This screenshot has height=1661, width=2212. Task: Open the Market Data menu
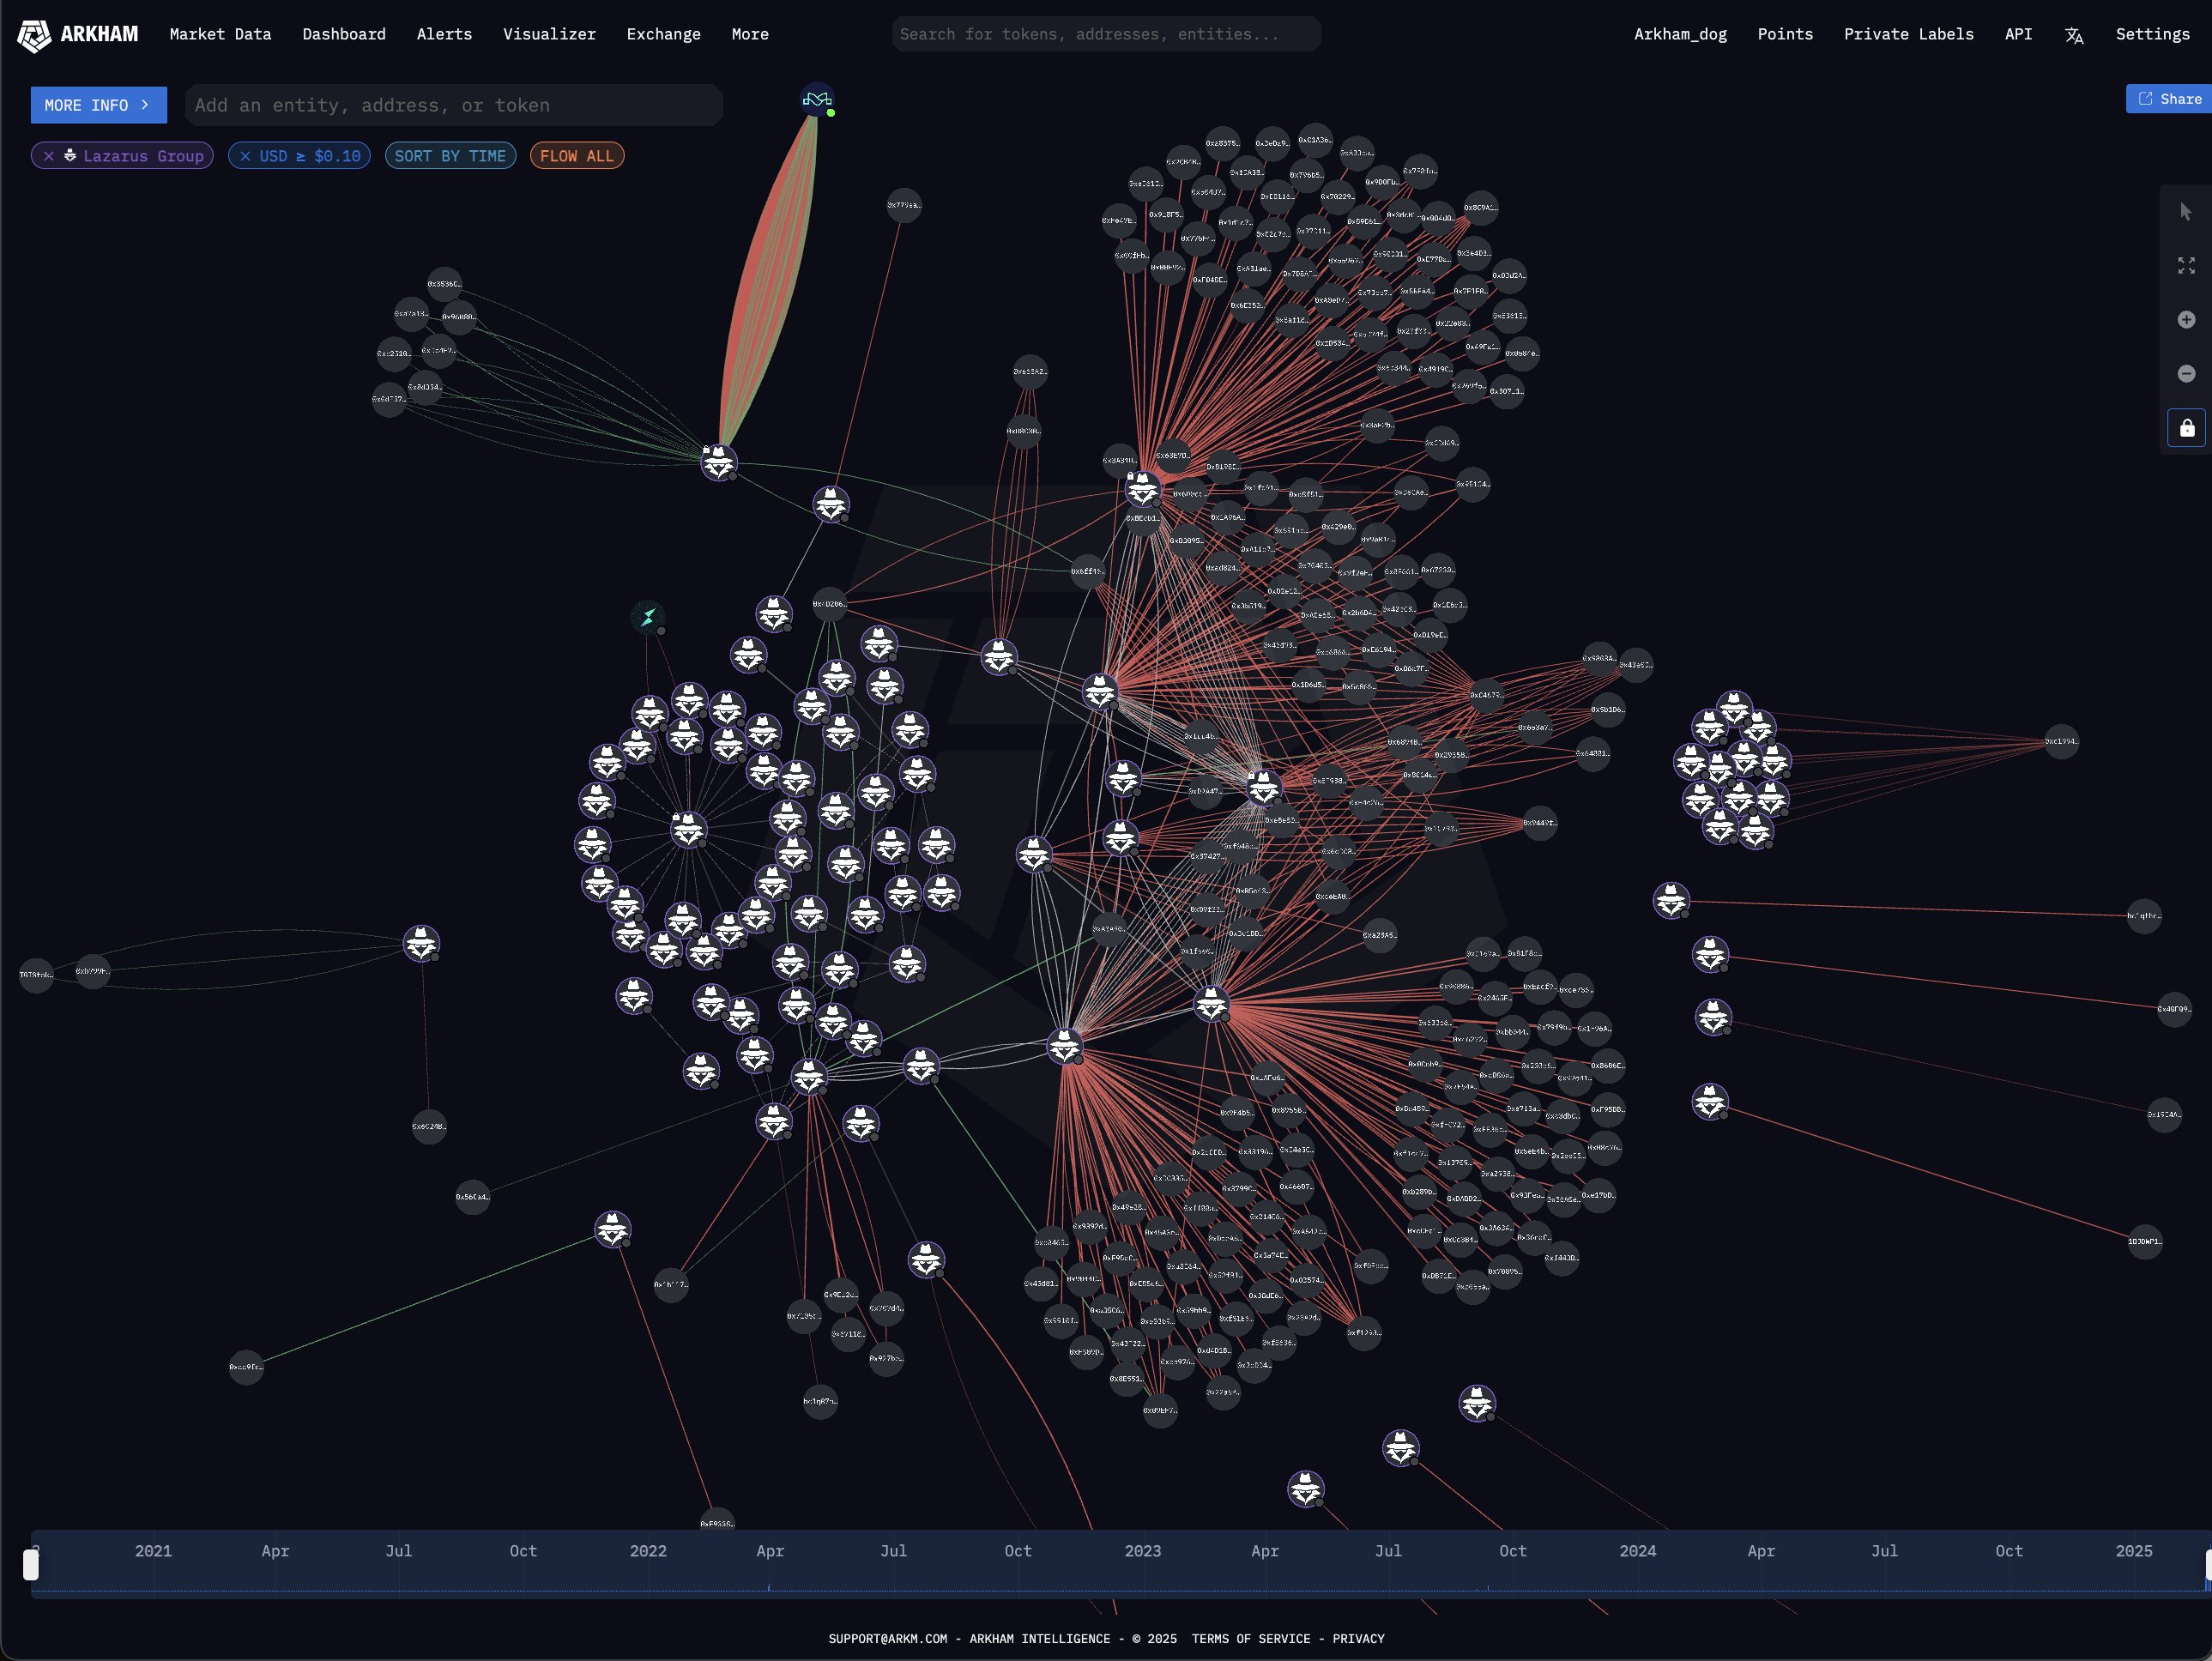[x=220, y=34]
